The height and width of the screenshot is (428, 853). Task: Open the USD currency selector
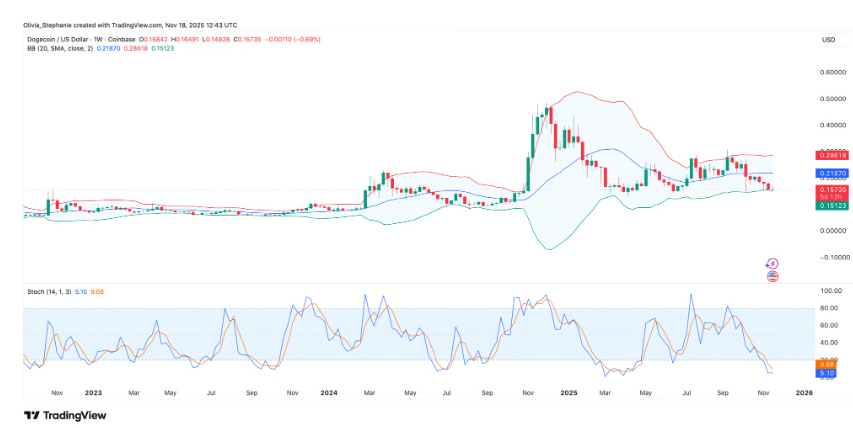coord(827,39)
